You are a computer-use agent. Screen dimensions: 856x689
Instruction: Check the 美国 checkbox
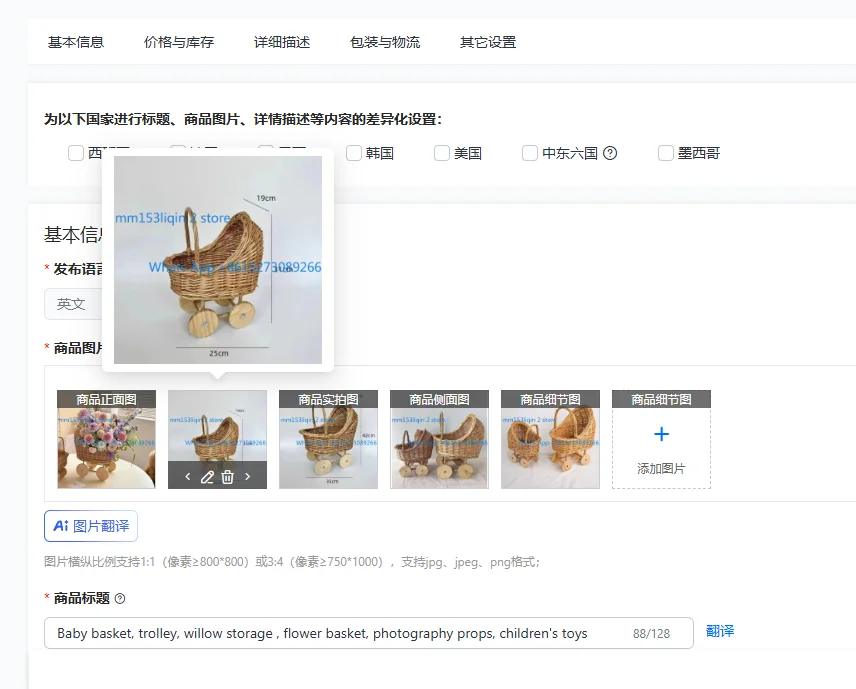[442, 153]
